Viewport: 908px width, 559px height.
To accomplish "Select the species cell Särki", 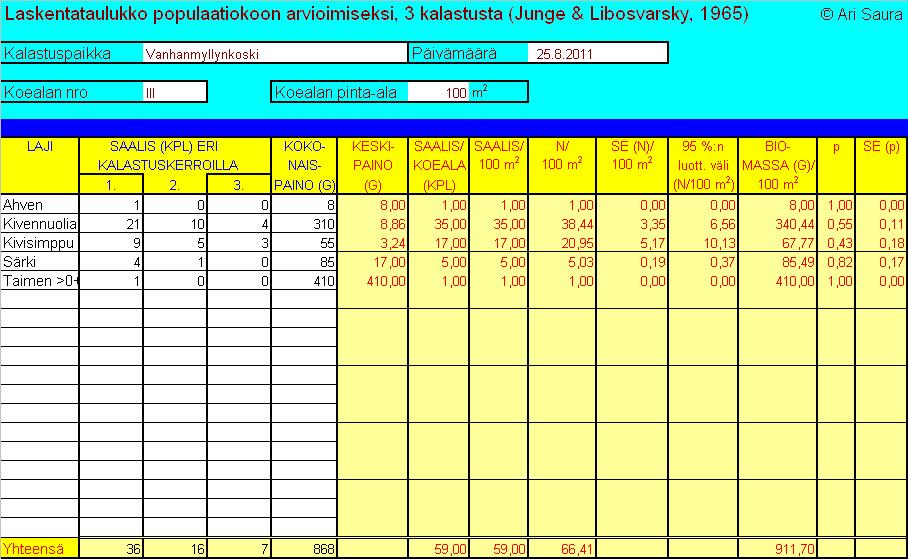I will (x=40, y=262).
